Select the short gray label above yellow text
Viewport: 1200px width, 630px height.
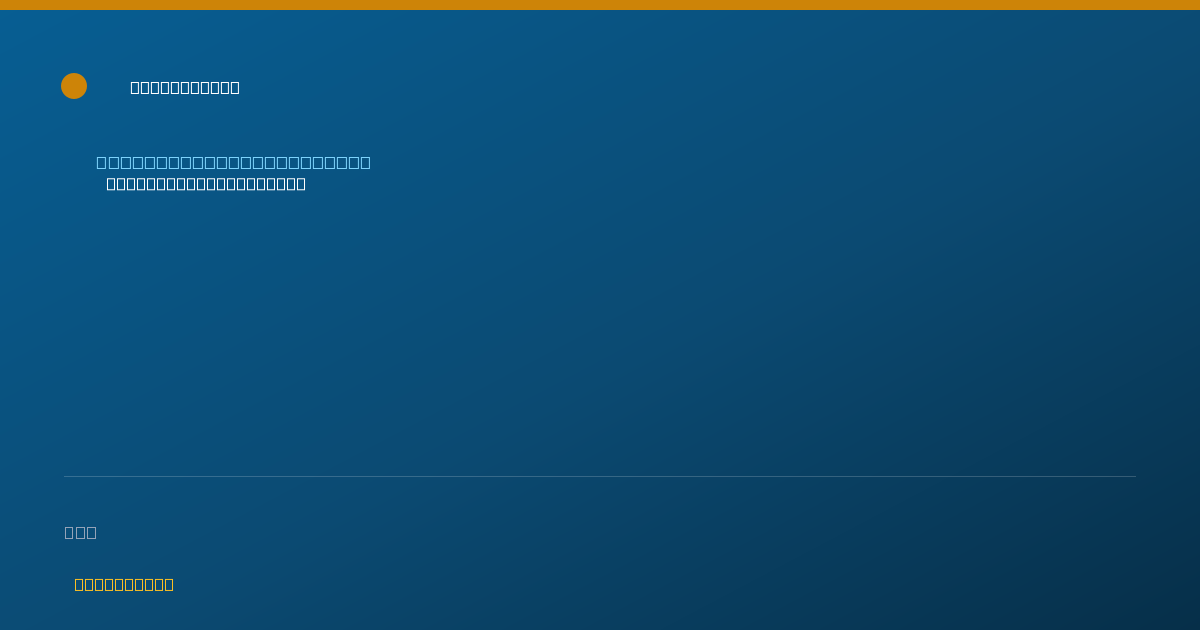(80, 532)
